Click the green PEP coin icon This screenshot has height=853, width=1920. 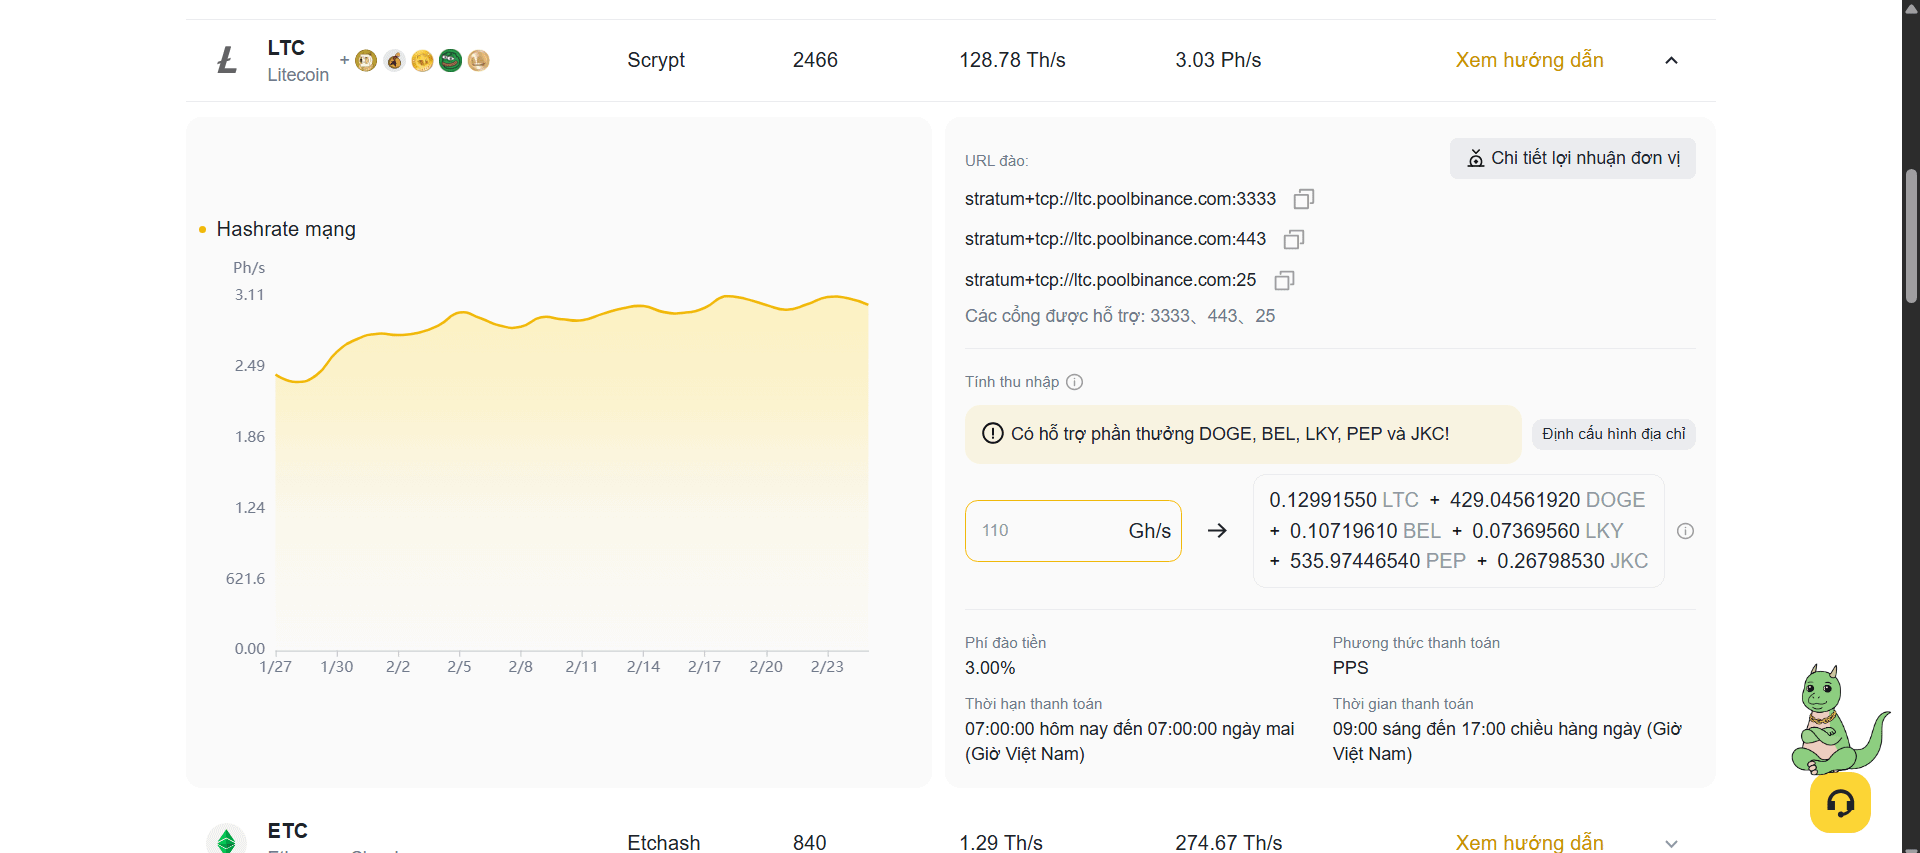click(450, 61)
